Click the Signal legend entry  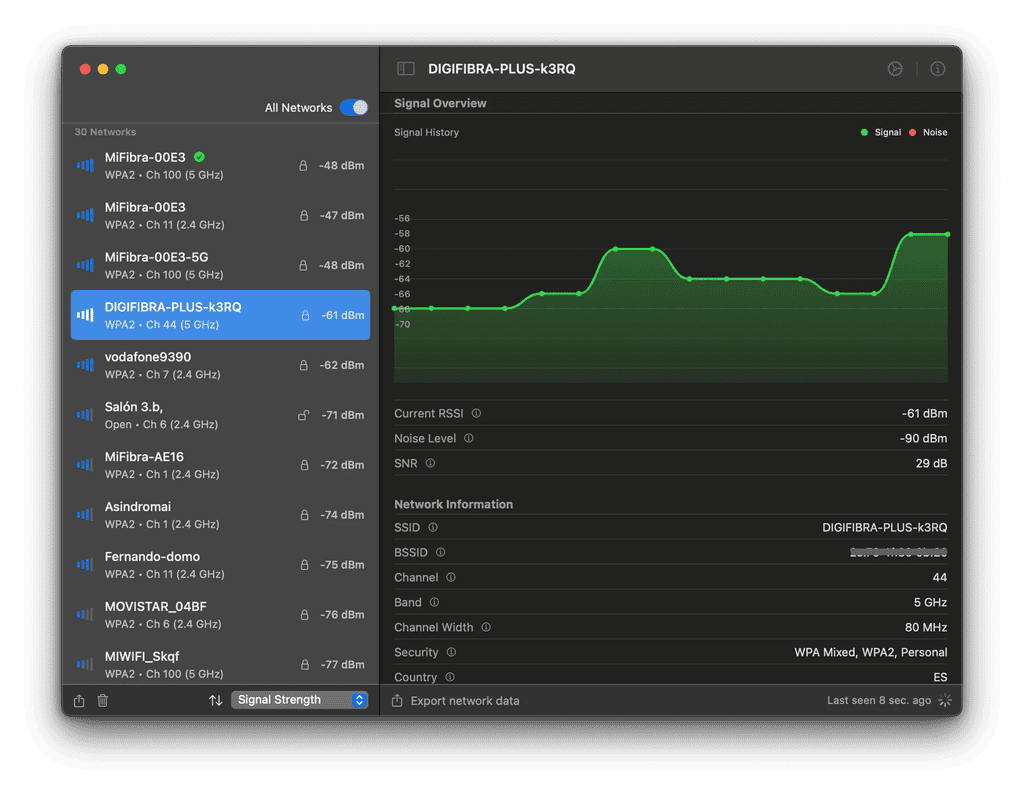[881, 132]
